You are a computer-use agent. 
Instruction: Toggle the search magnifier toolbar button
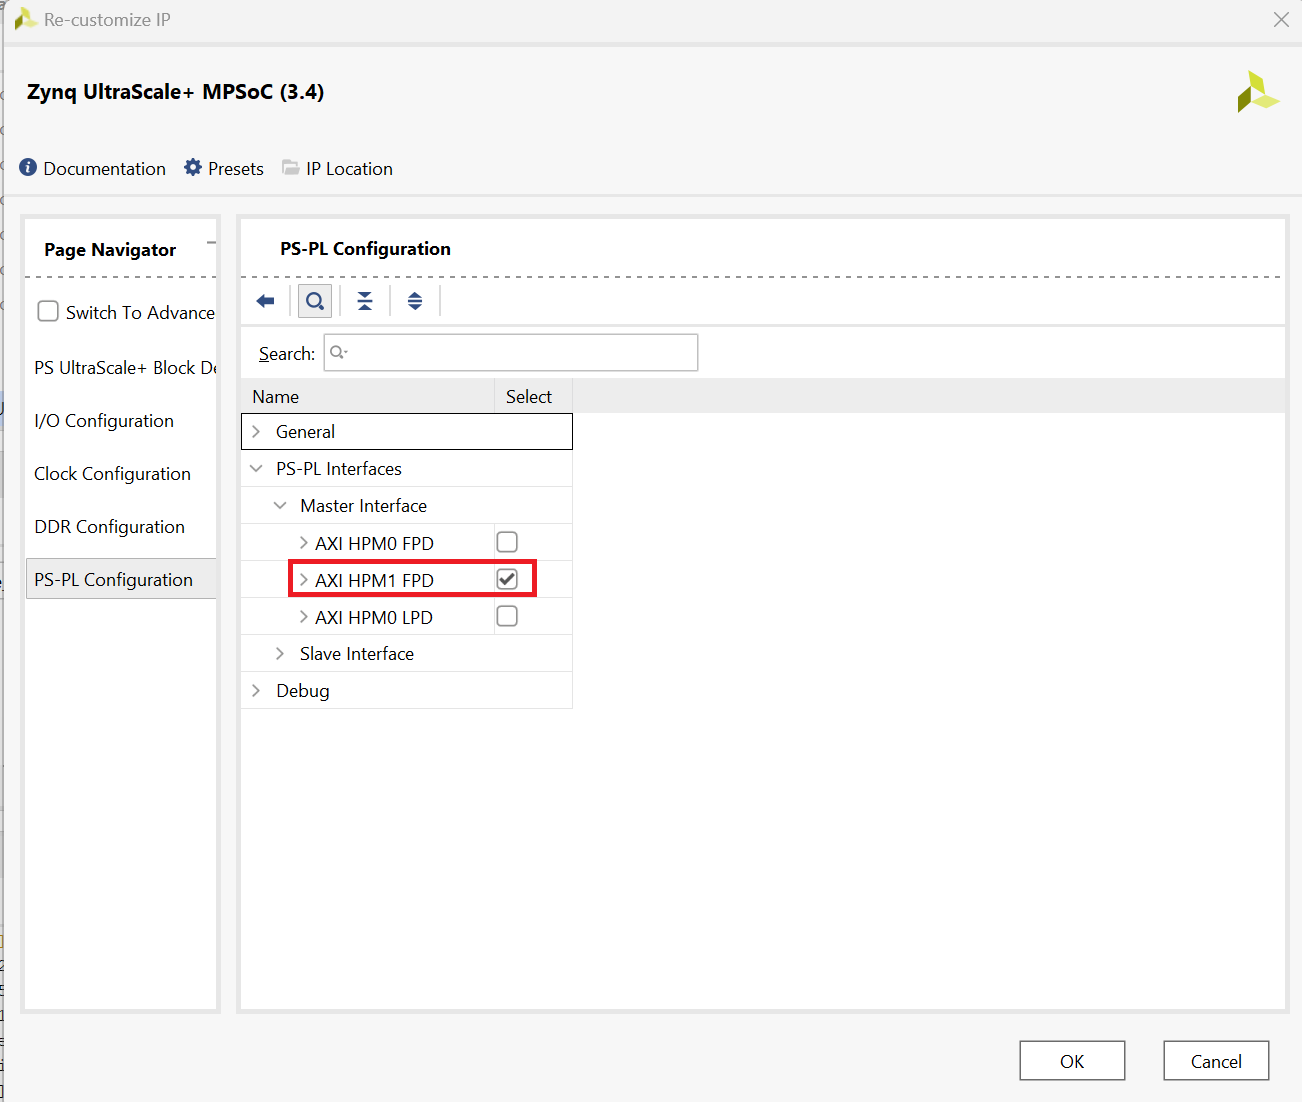[315, 301]
